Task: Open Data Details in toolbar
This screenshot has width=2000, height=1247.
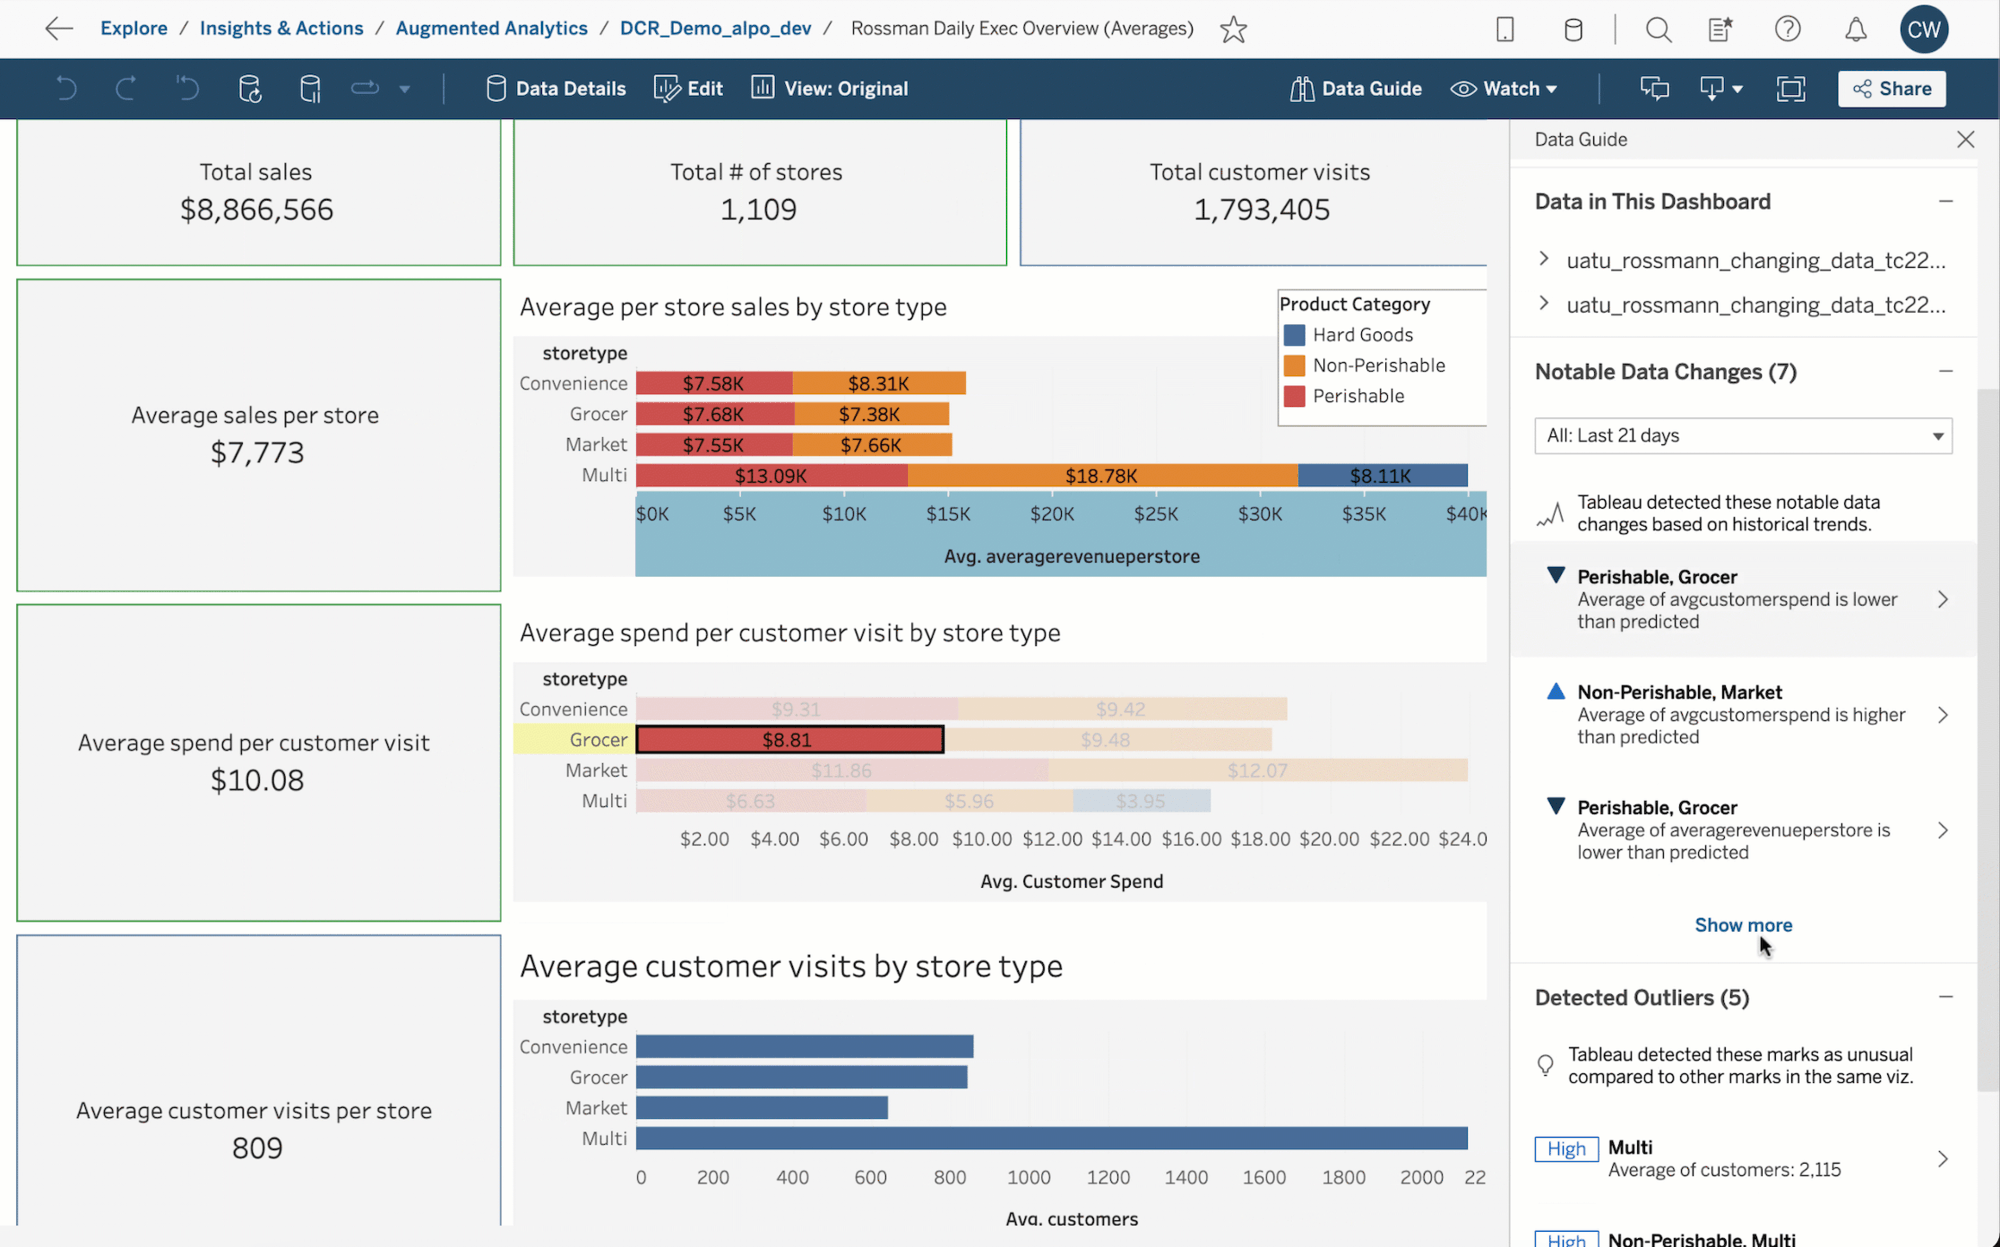Action: 556,88
